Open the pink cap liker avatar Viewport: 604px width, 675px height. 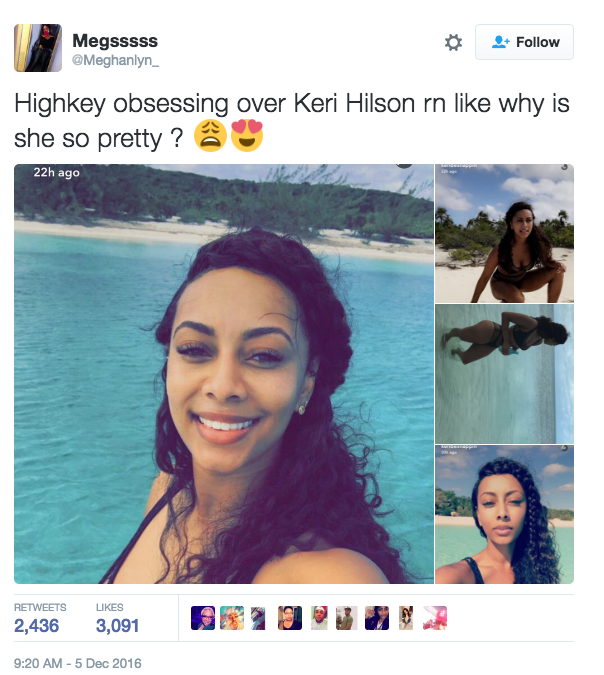point(435,618)
